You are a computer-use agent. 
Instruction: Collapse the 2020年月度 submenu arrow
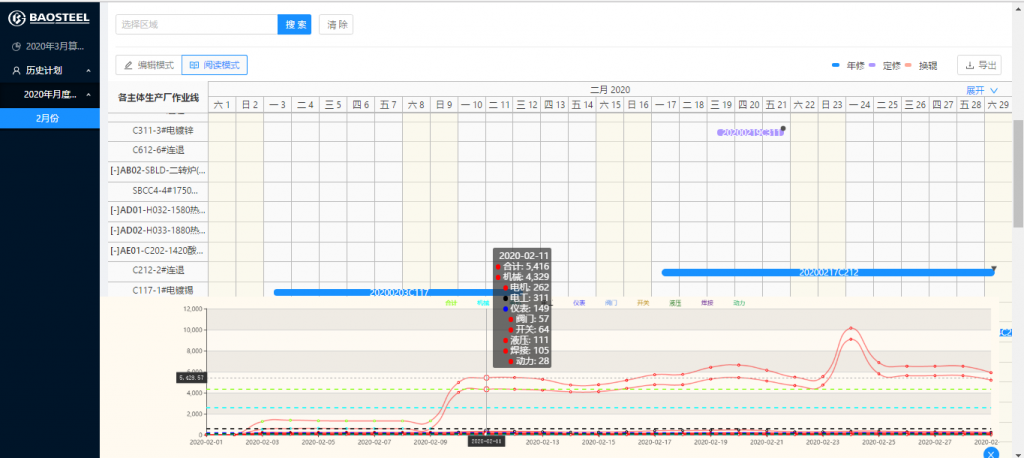tap(88, 94)
